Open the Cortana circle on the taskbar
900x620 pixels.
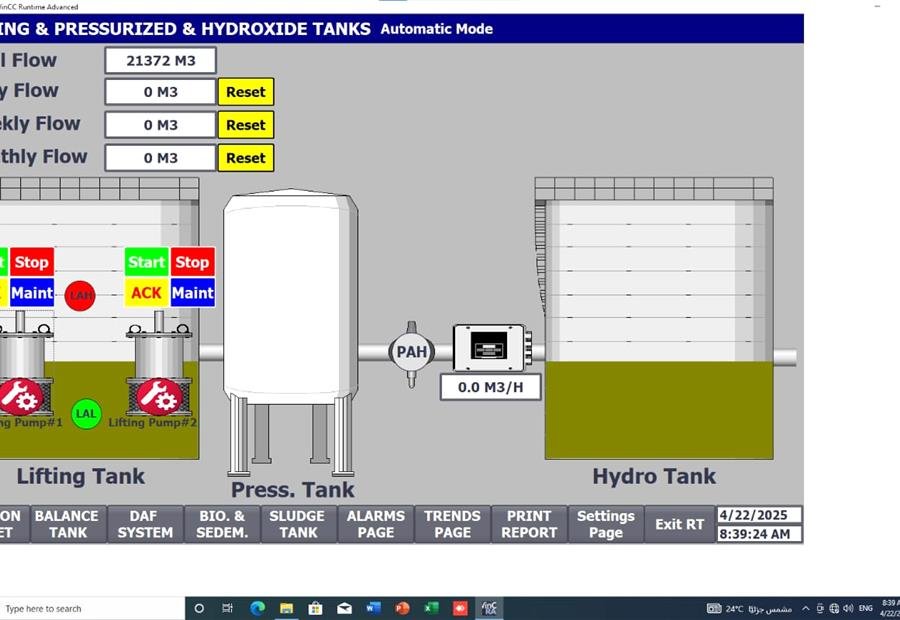click(x=199, y=609)
